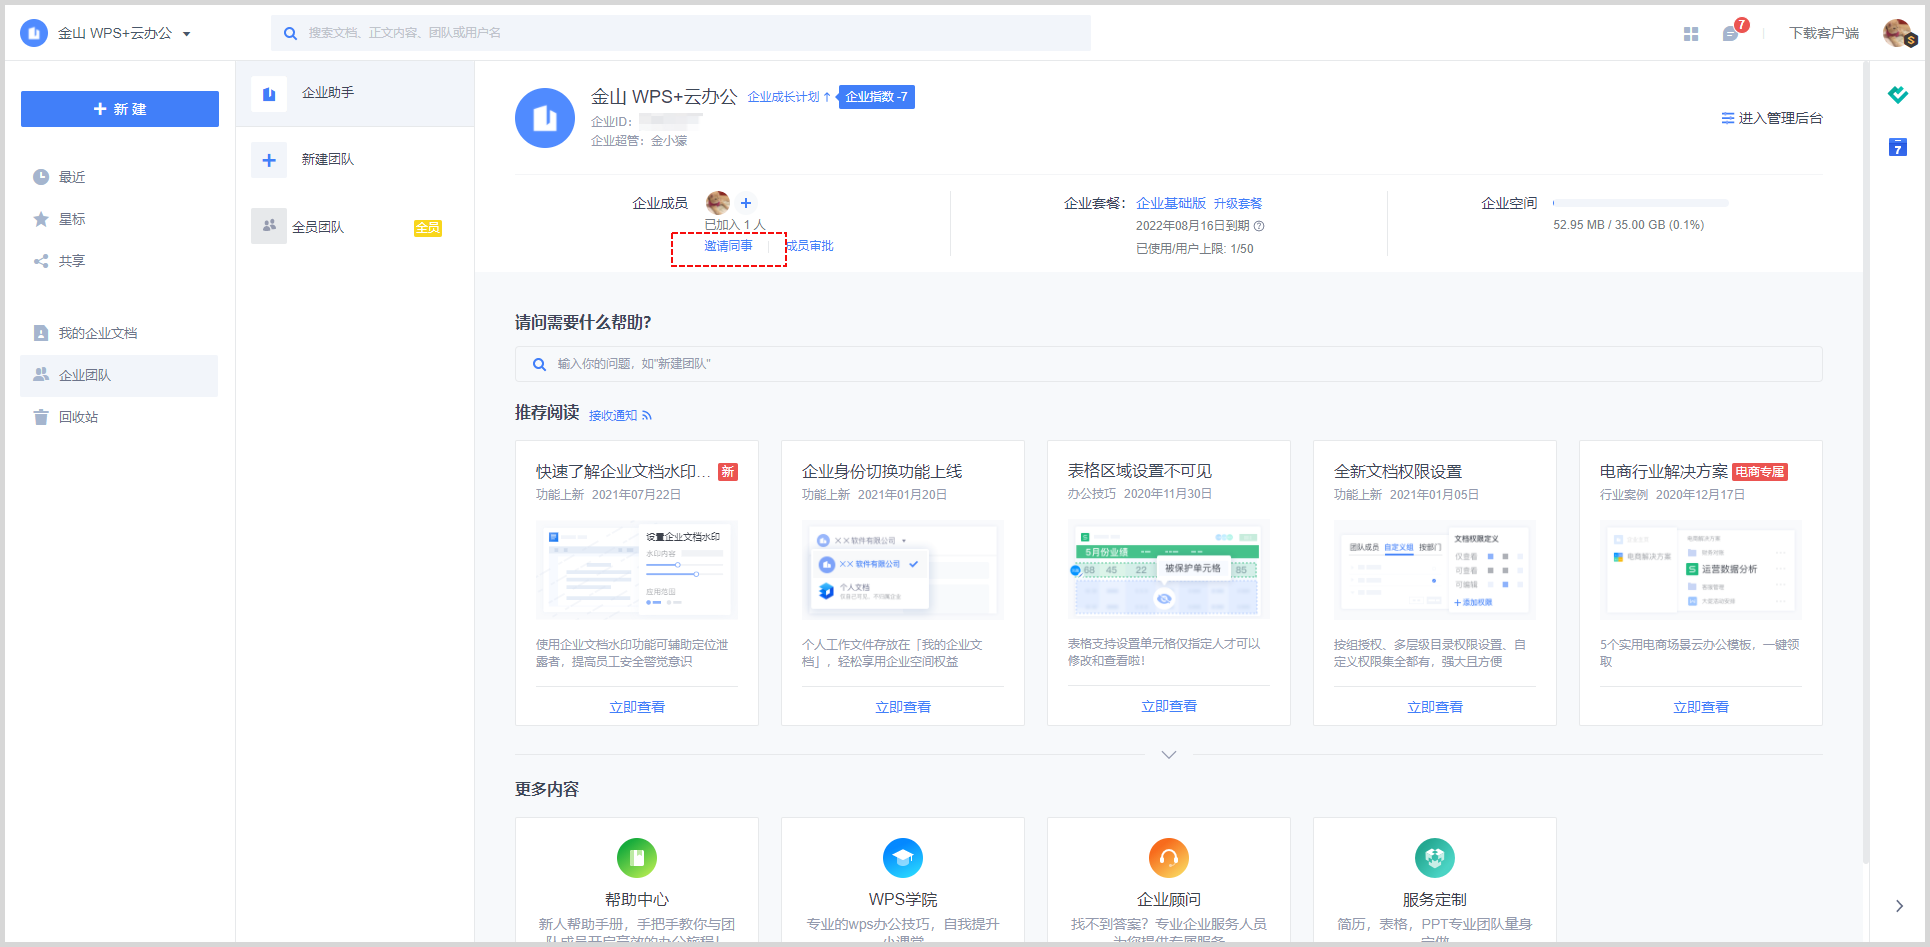Open the apps grid icon
Image resolution: width=1930 pixels, height=947 pixels.
[1691, 34]
